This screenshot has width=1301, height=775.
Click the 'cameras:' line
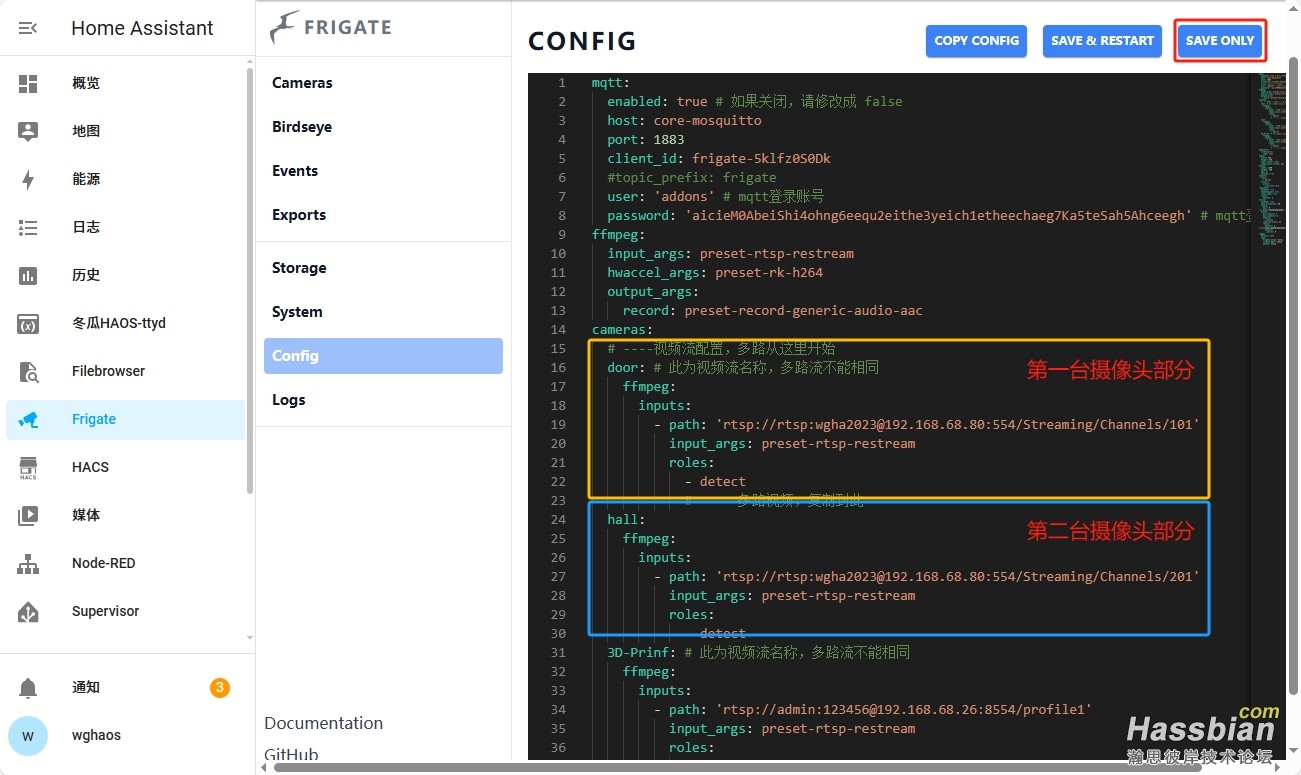click(622, 330)
